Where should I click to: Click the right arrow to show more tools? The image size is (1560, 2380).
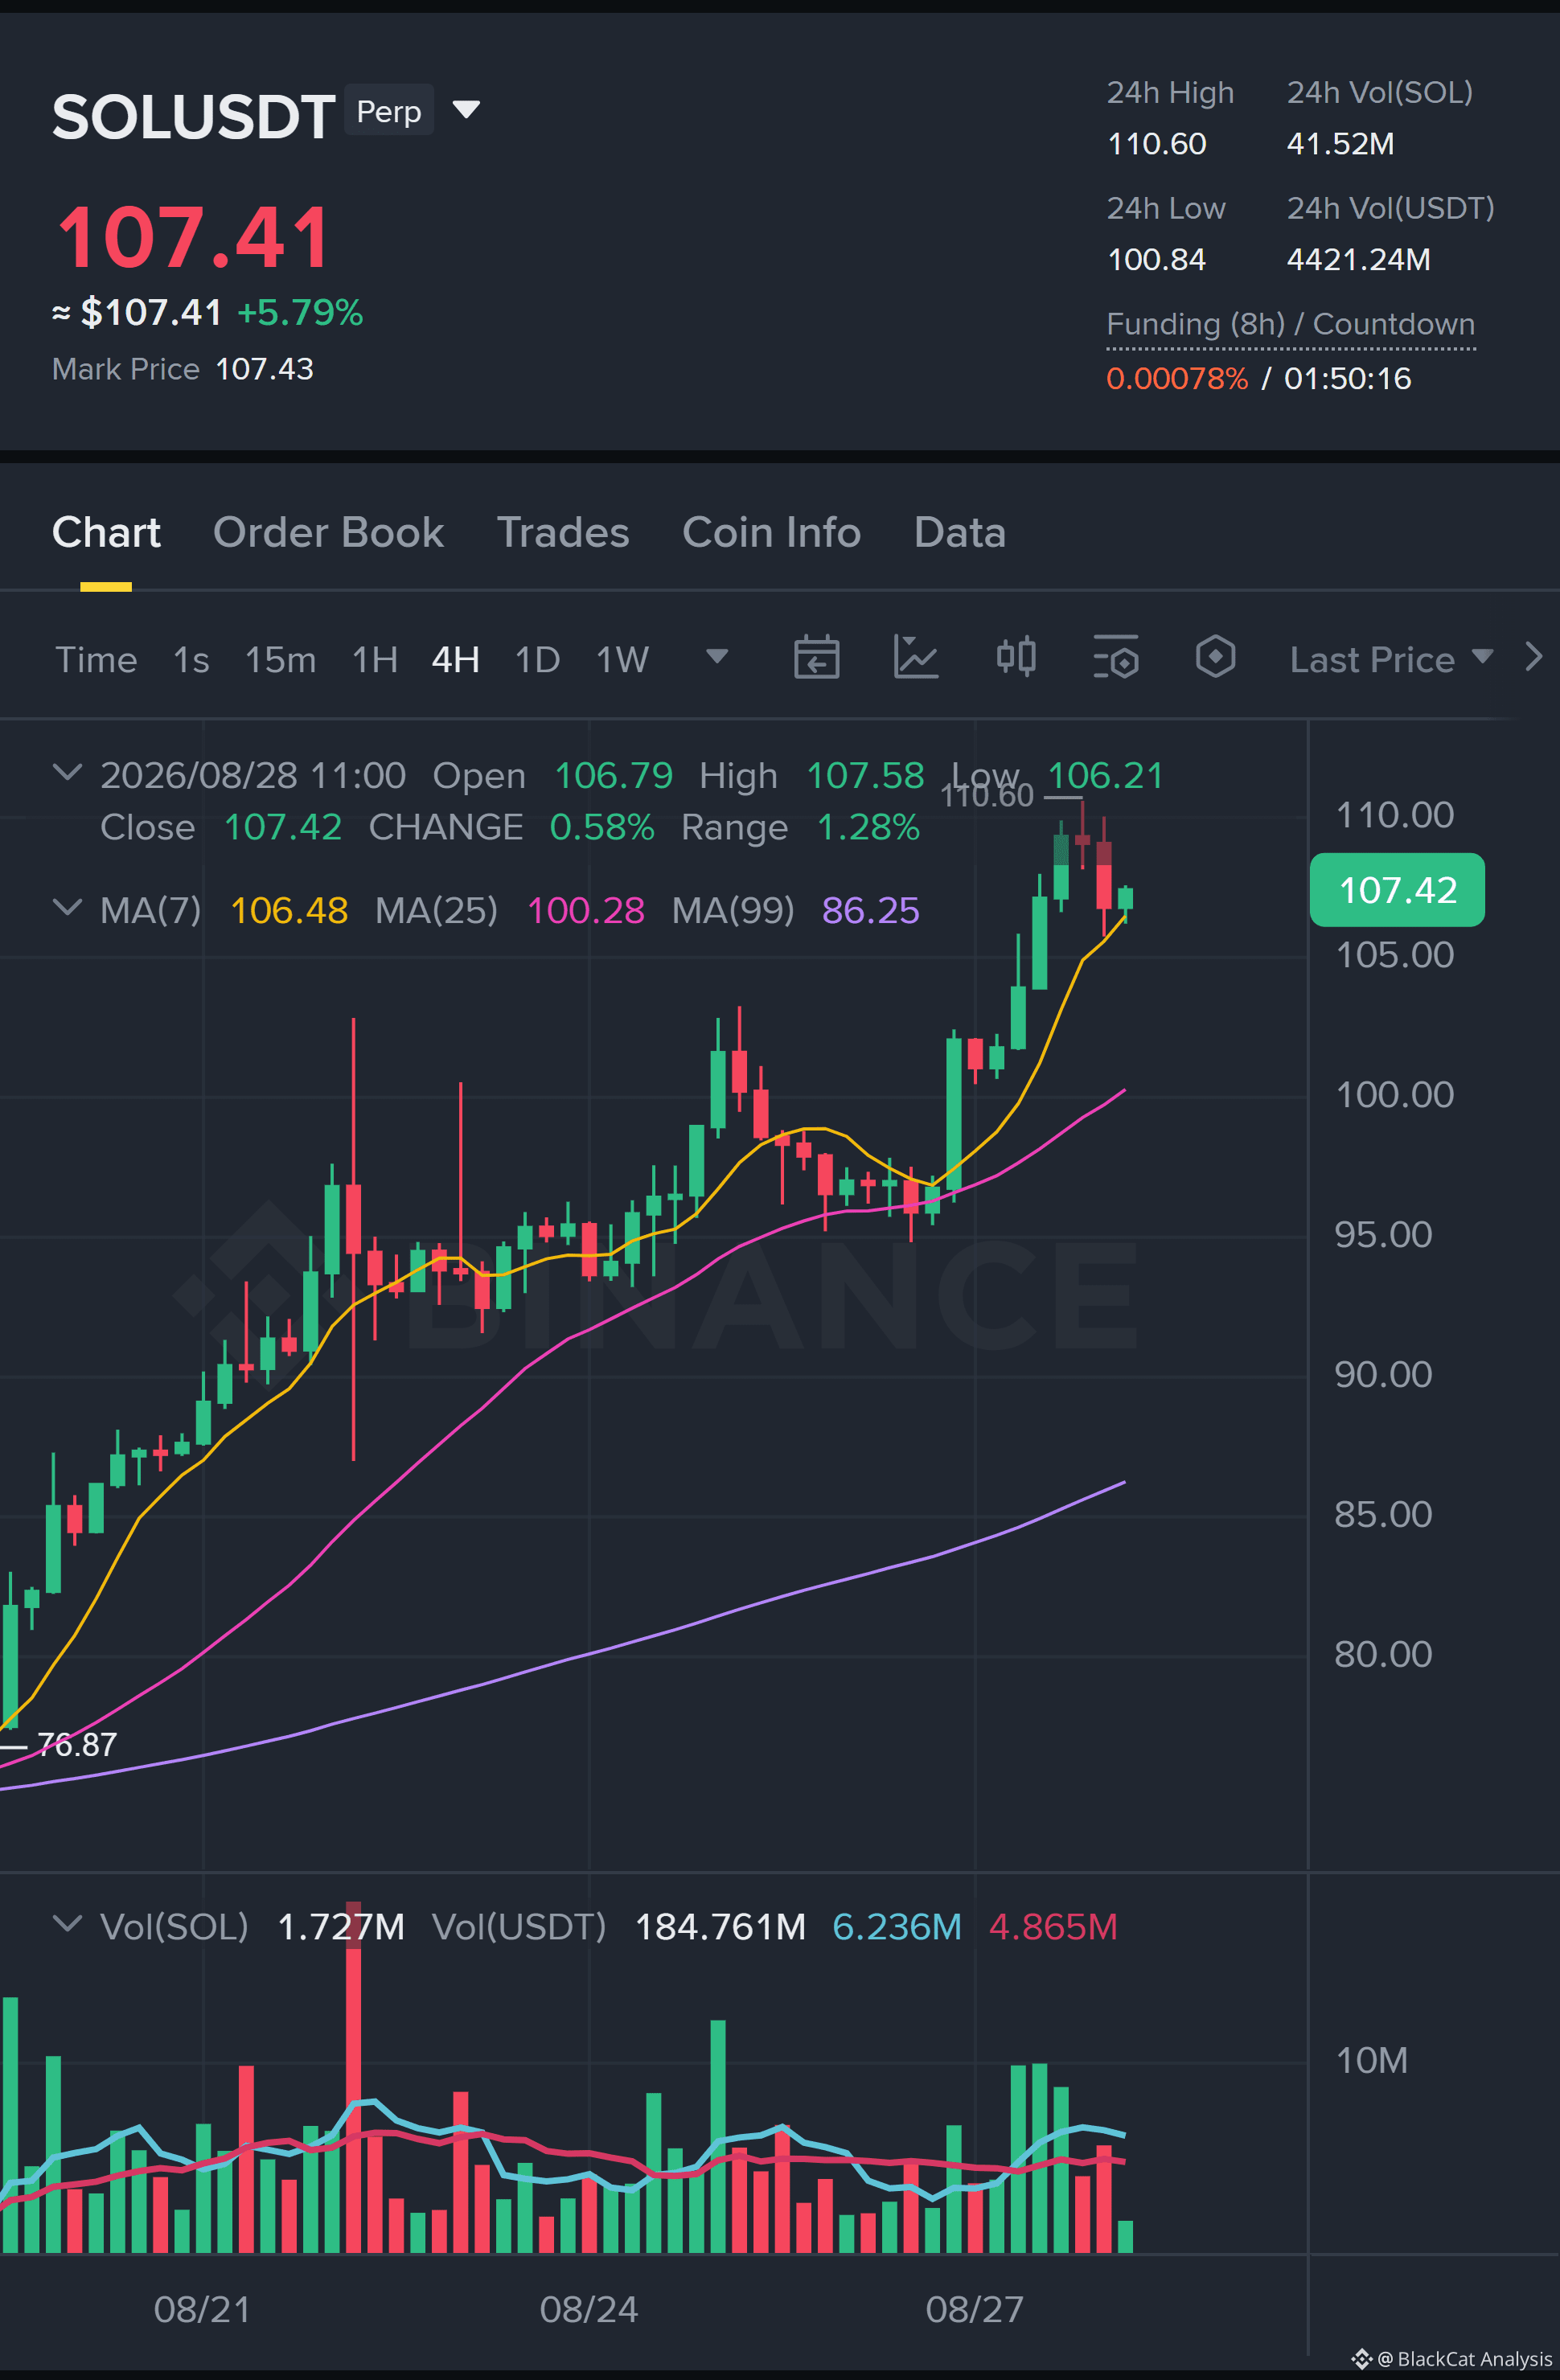tap(1534, 657)
